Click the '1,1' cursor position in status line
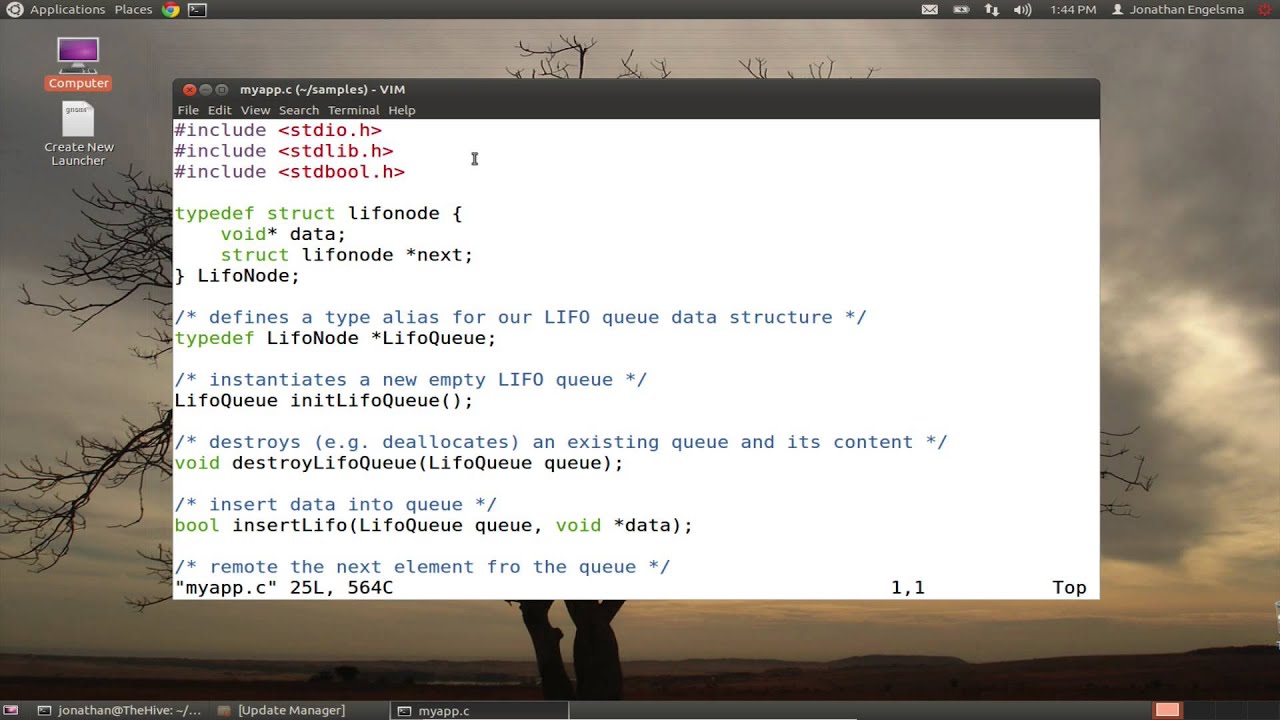This screenshot has height=720, width=1280. pyautogui.click(x=908, y=588)
